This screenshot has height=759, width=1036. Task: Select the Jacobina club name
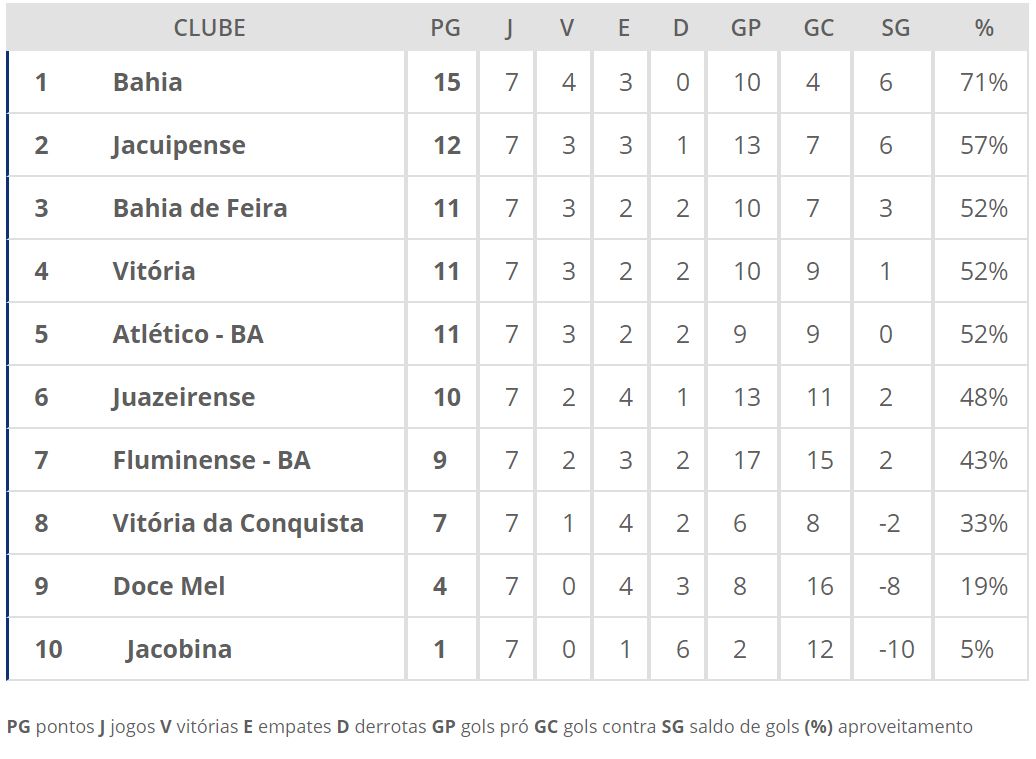click(179, 649)
